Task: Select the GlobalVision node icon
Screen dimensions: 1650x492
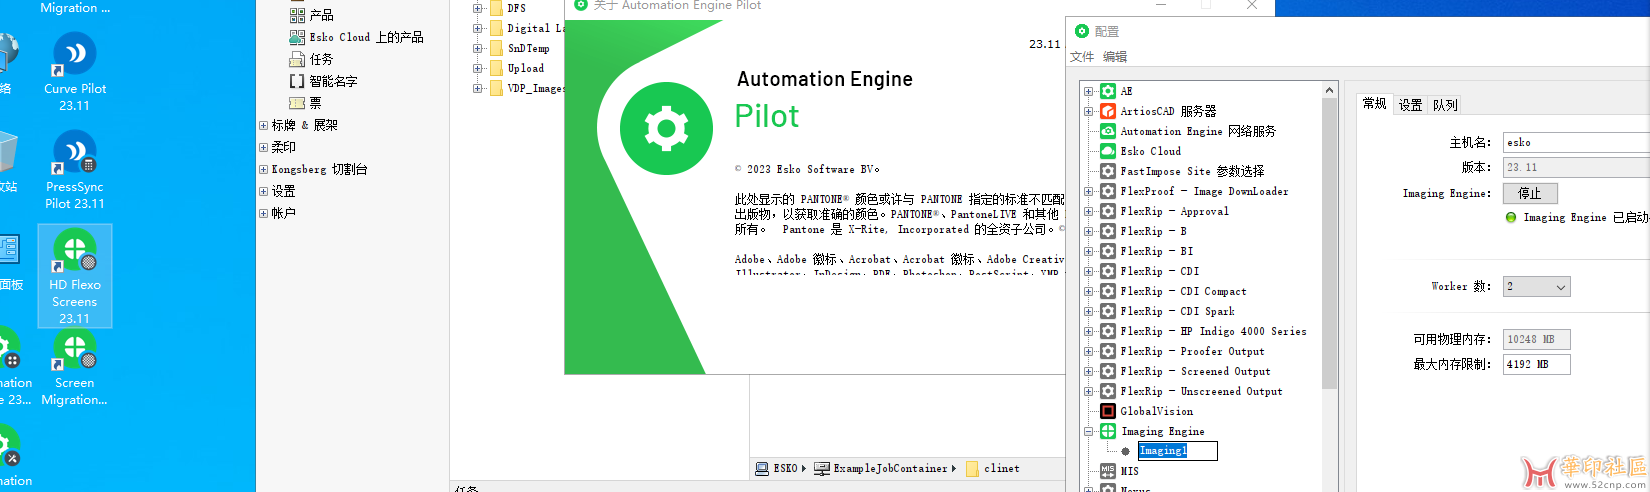Action: 1108,411
